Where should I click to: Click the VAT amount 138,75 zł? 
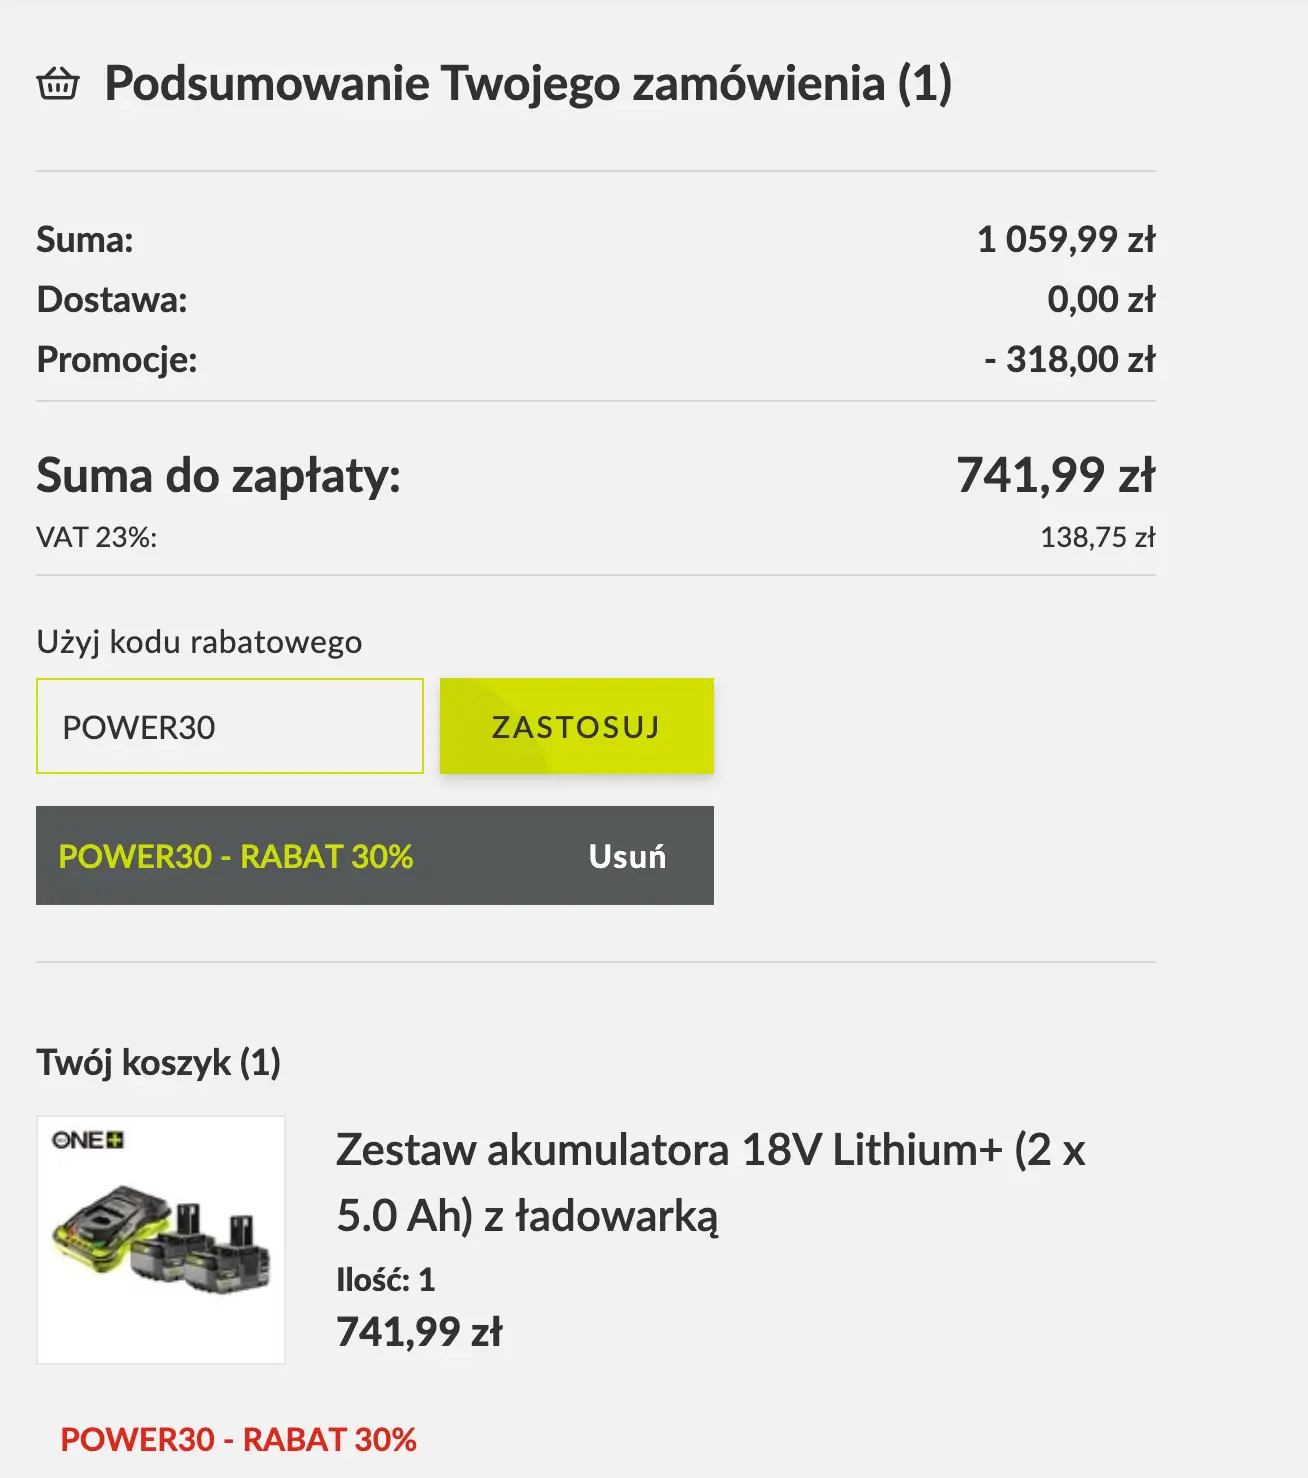1097,537
